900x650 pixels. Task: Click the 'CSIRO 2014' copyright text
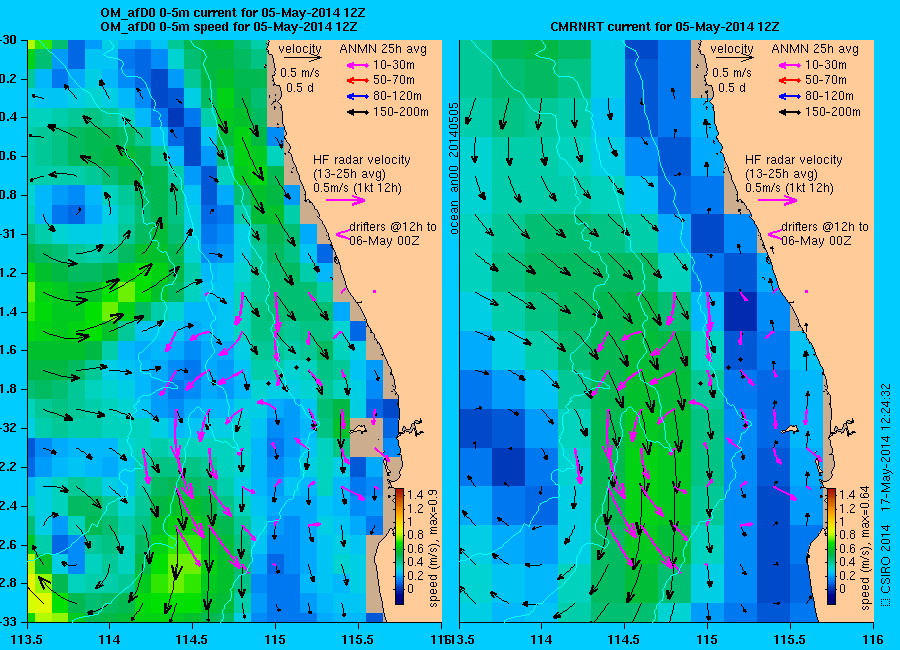point(886,558)
